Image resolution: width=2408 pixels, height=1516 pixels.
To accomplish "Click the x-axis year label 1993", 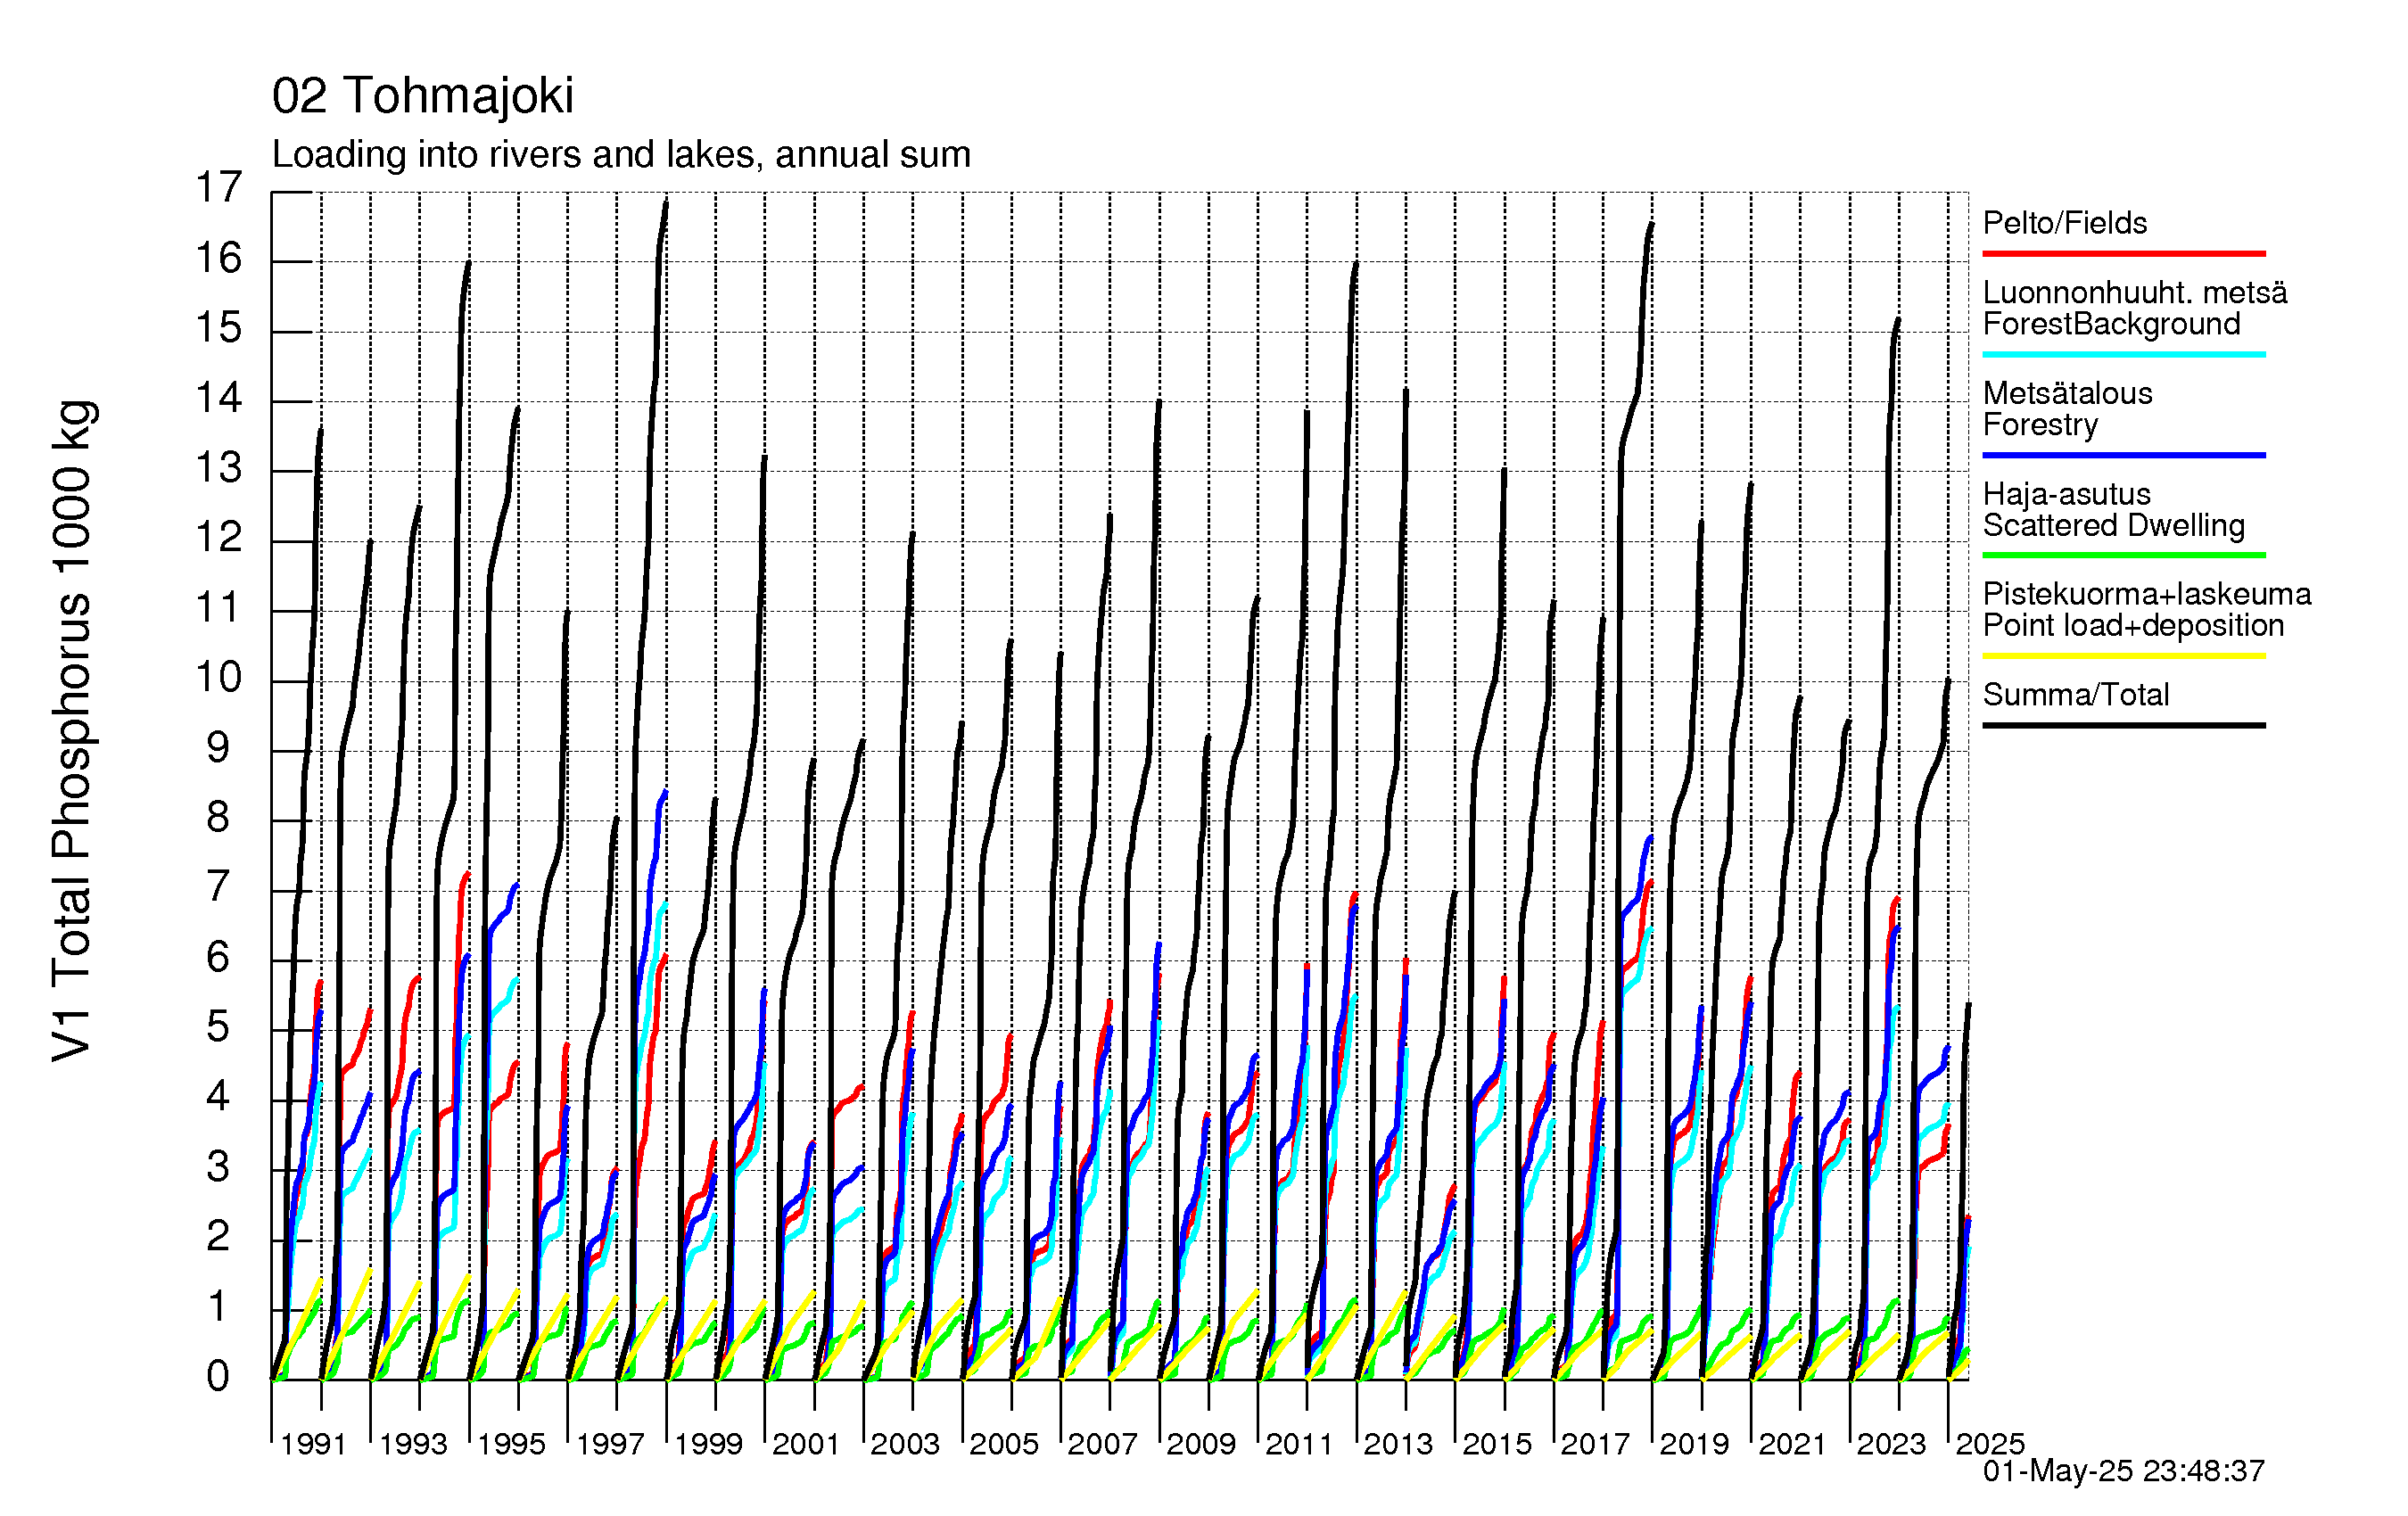I will (413, 1444).
